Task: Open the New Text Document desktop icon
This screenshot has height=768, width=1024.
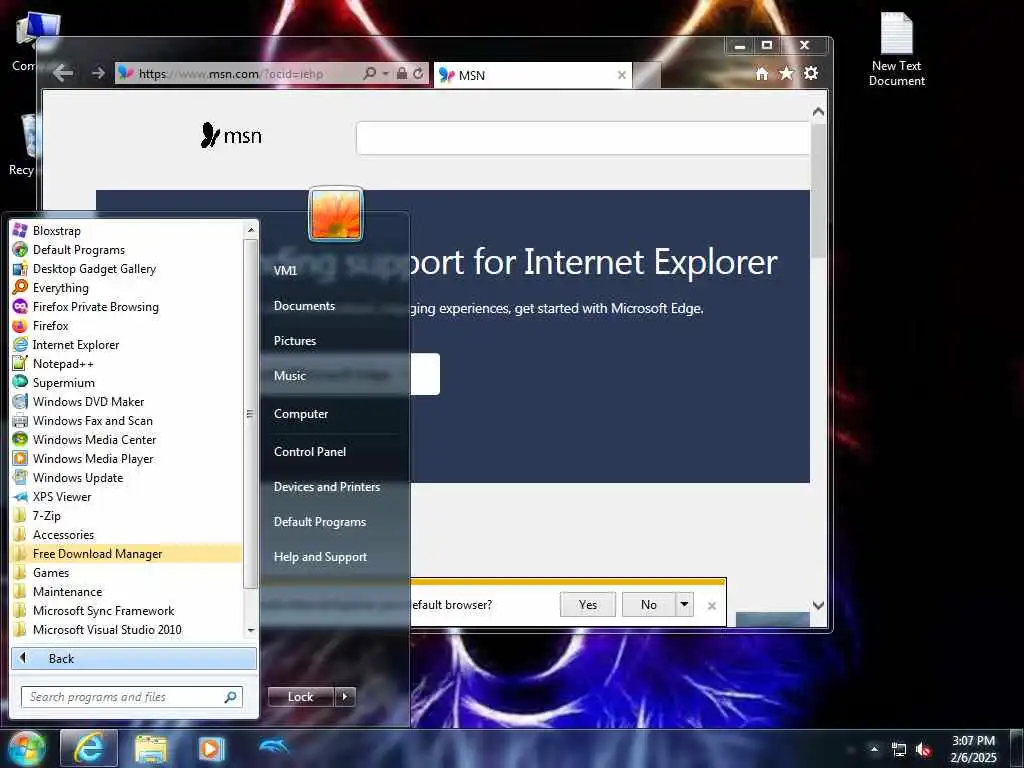Action: pyautogui.click(x=897, y=50)
